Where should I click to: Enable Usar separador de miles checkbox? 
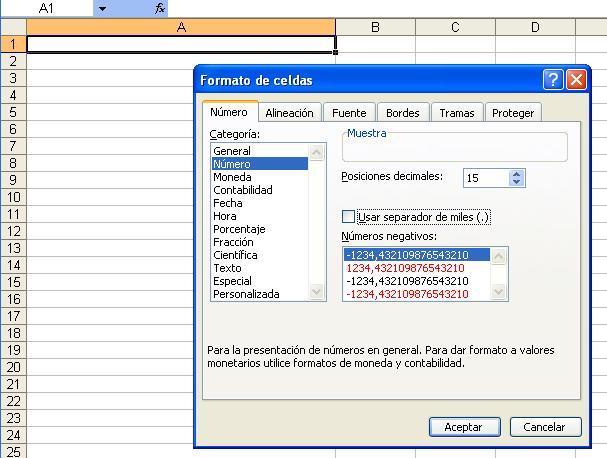(x=349, y=217)
